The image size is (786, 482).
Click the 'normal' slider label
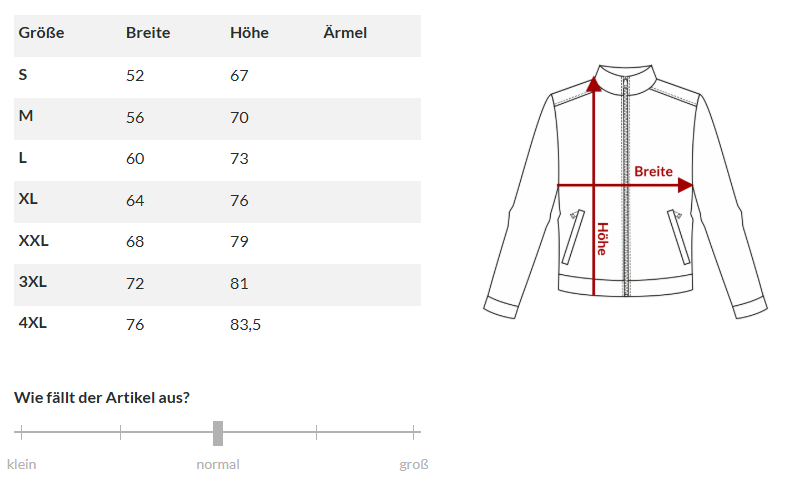point(218,464)
